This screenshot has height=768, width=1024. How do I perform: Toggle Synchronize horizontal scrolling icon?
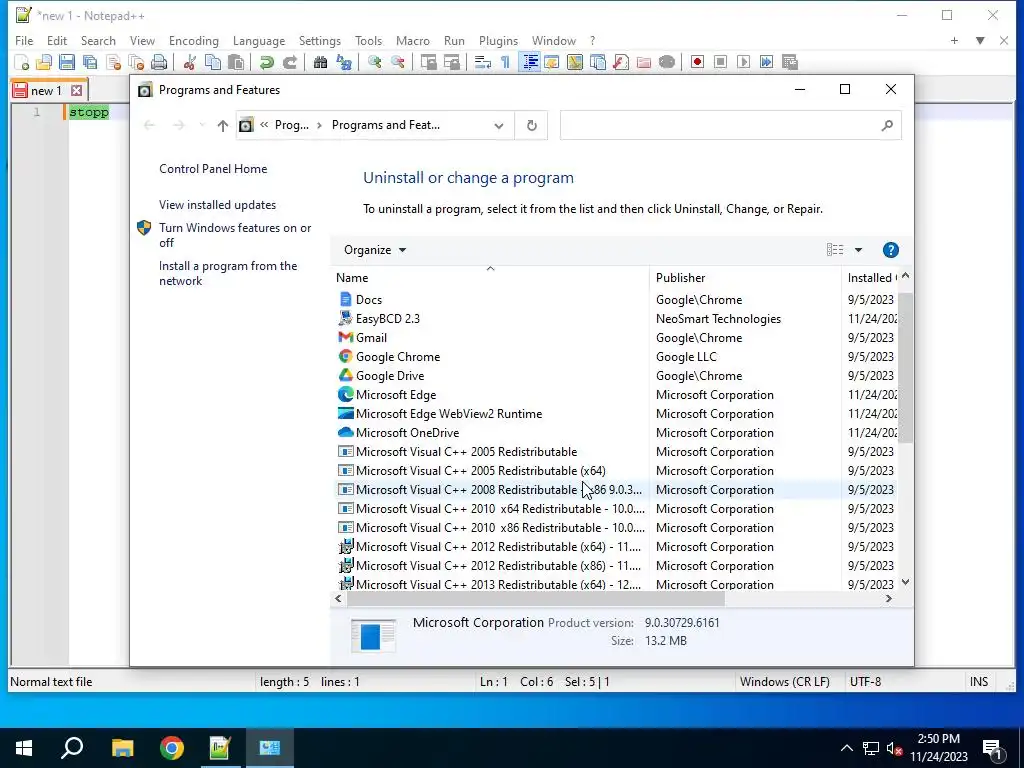(x=451, y=63)
